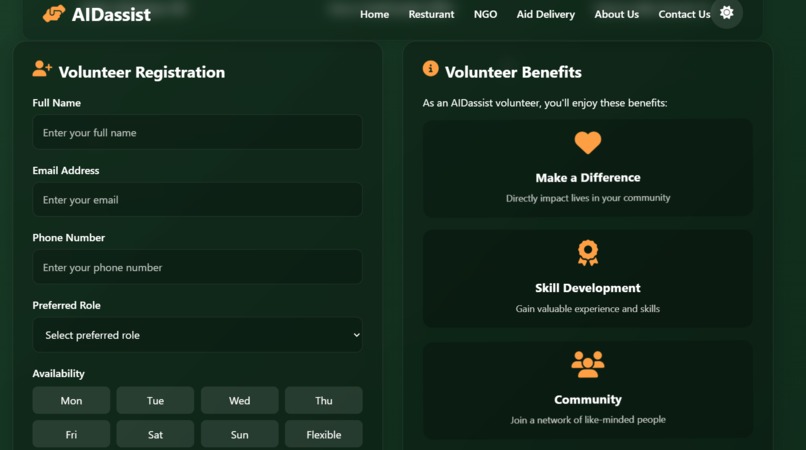Go to Home in the navigation bar
This screenshot has height=450, width=806.
click(374, 14)
